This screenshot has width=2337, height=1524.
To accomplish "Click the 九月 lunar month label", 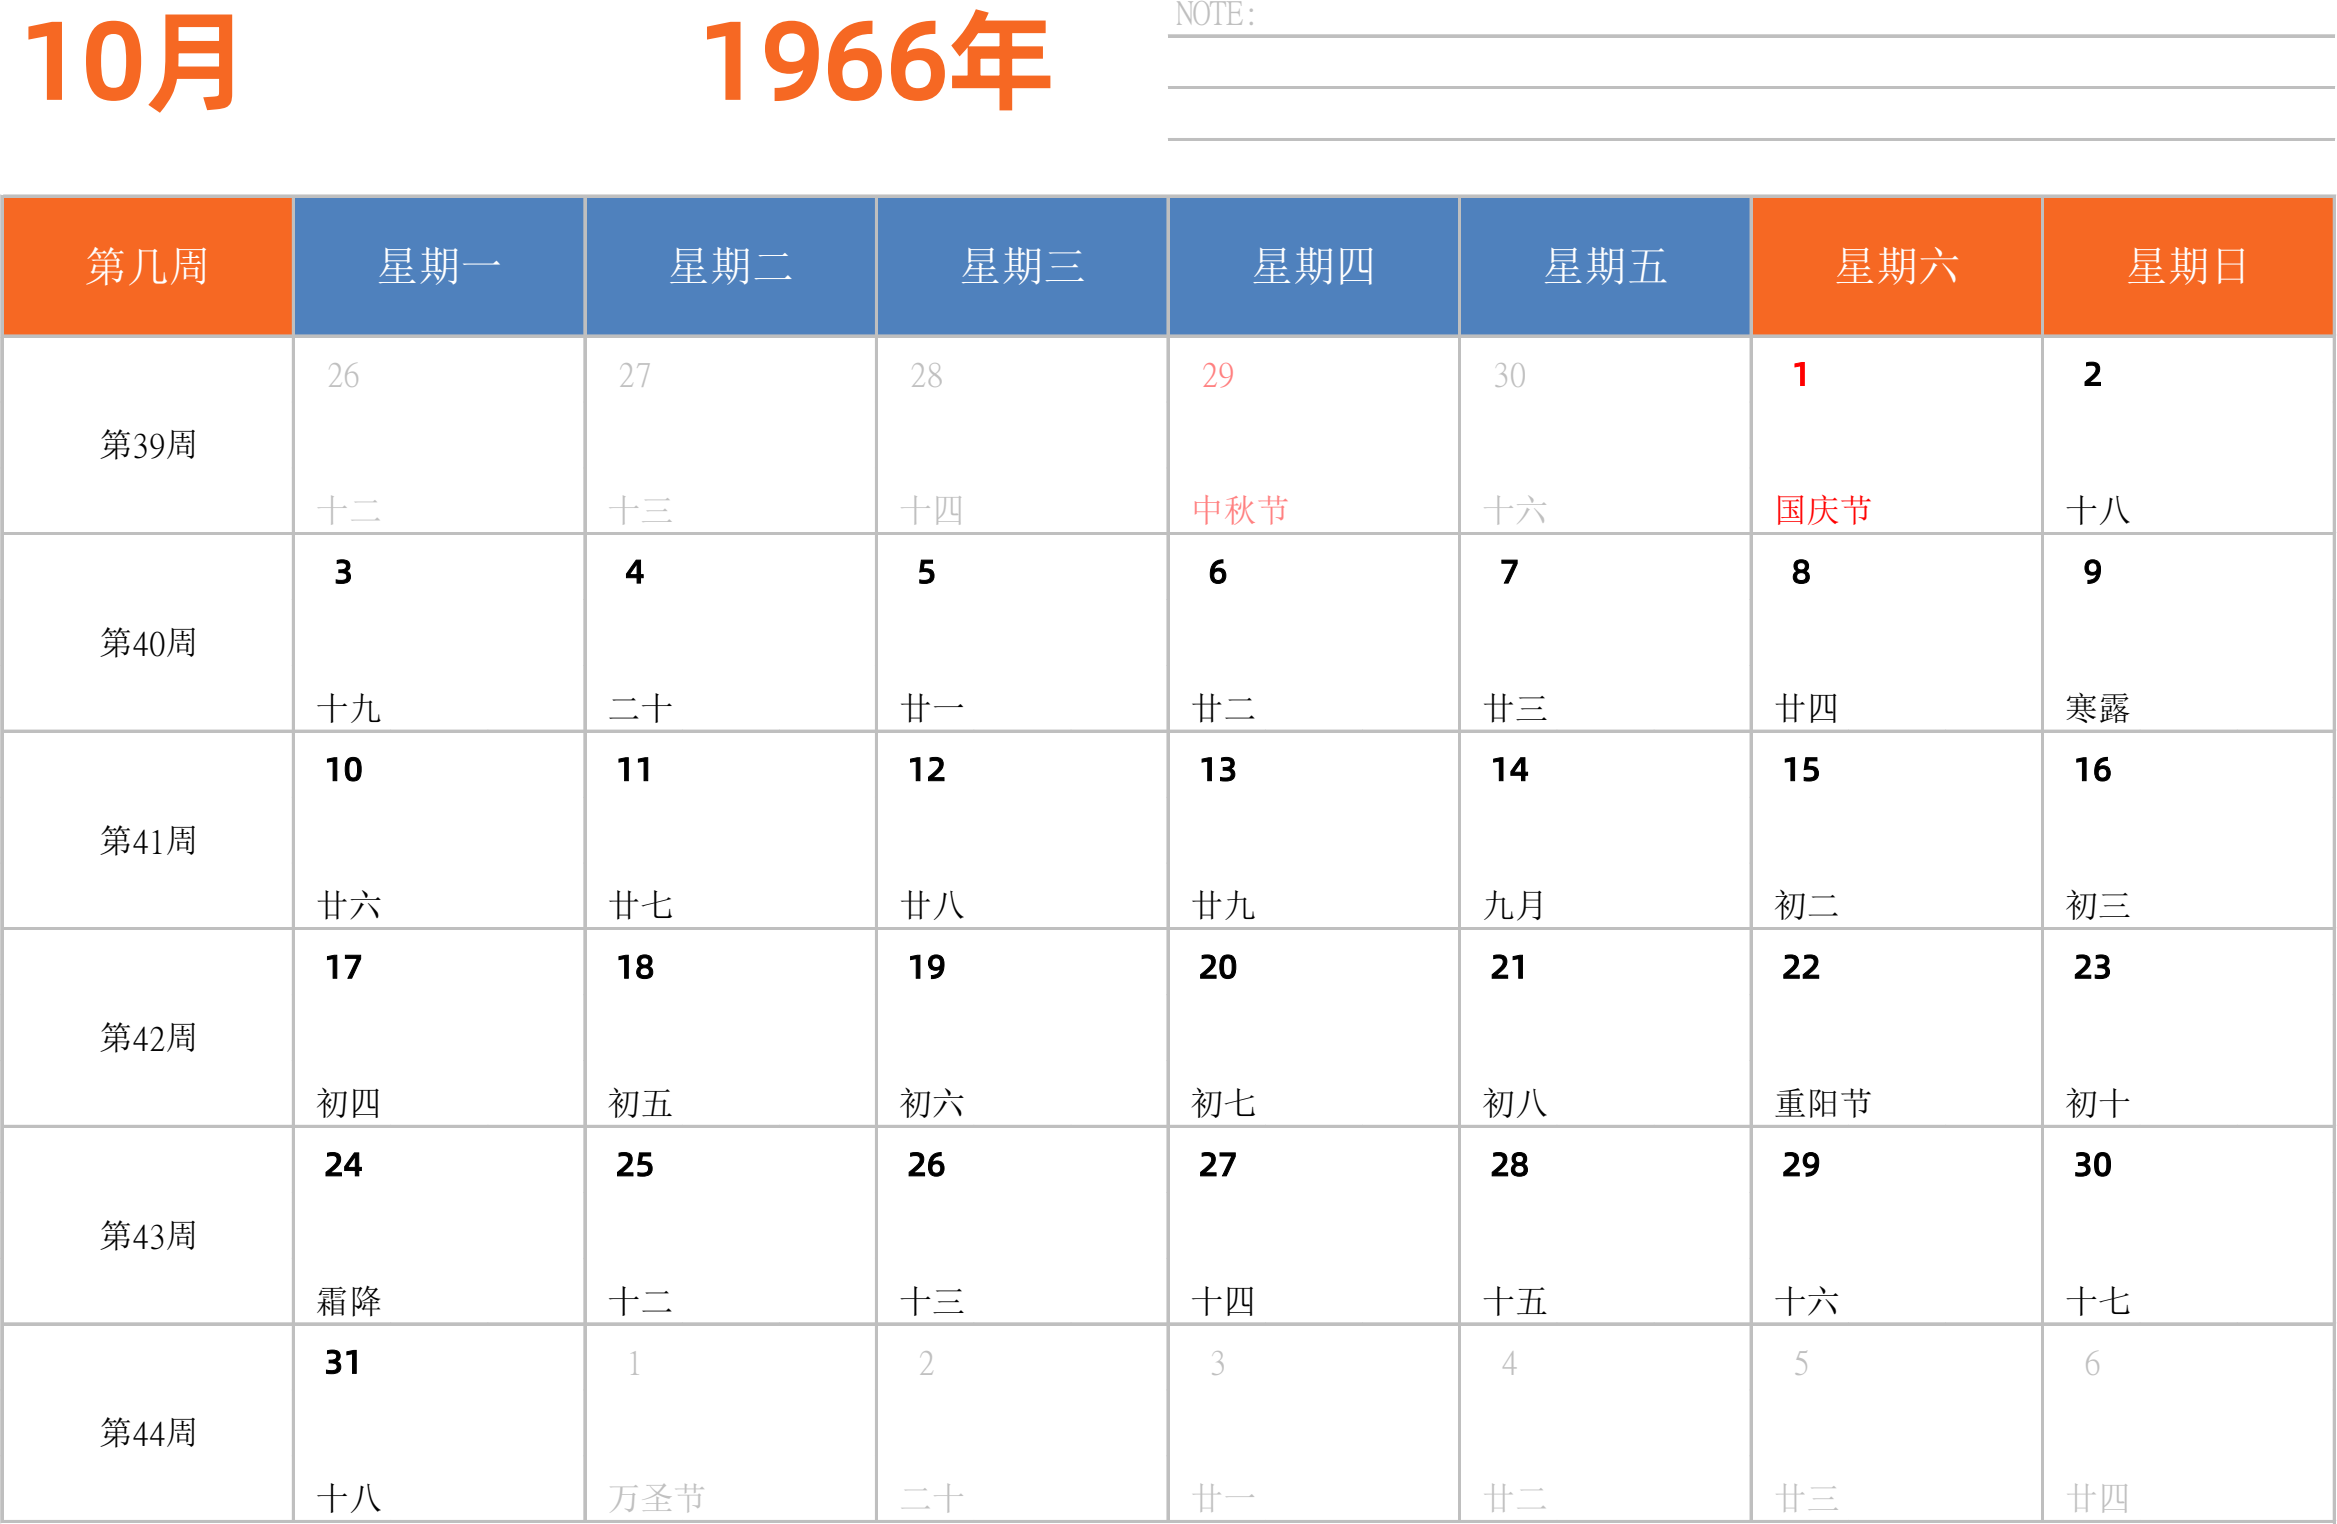I will 1515,905.
